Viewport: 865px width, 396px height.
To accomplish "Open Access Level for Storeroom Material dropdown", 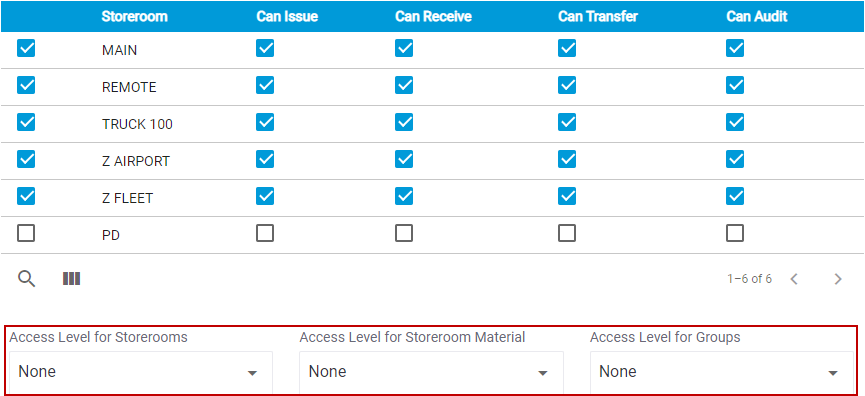I will [431, 372].
